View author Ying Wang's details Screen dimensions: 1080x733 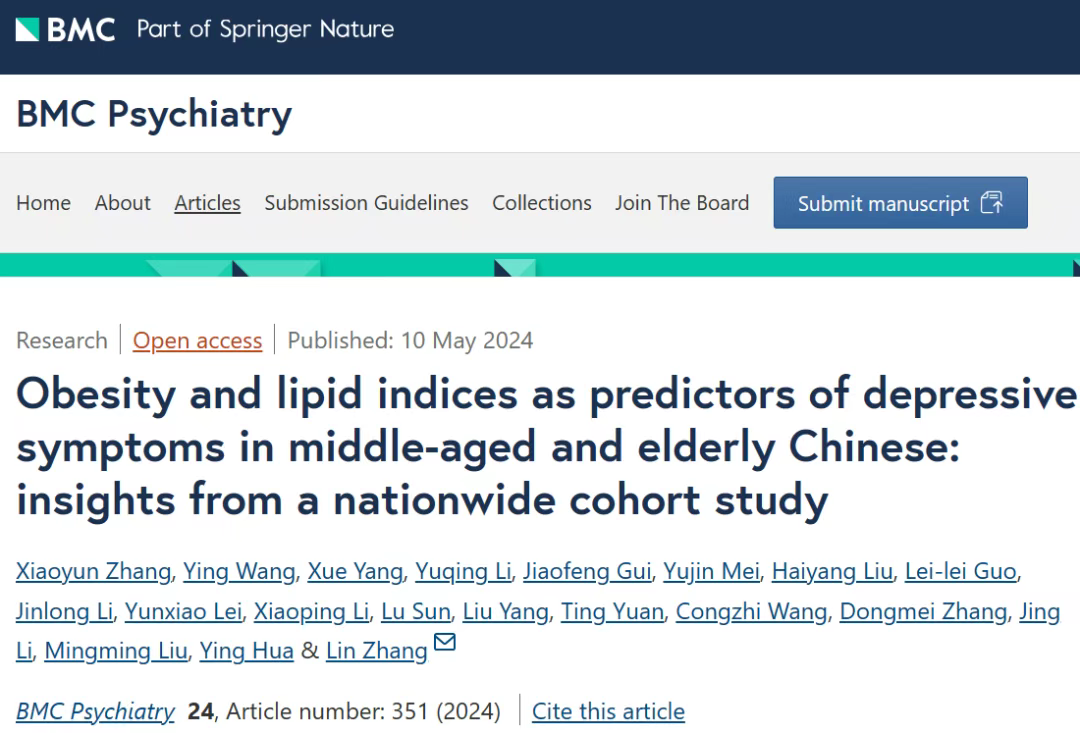240,571
